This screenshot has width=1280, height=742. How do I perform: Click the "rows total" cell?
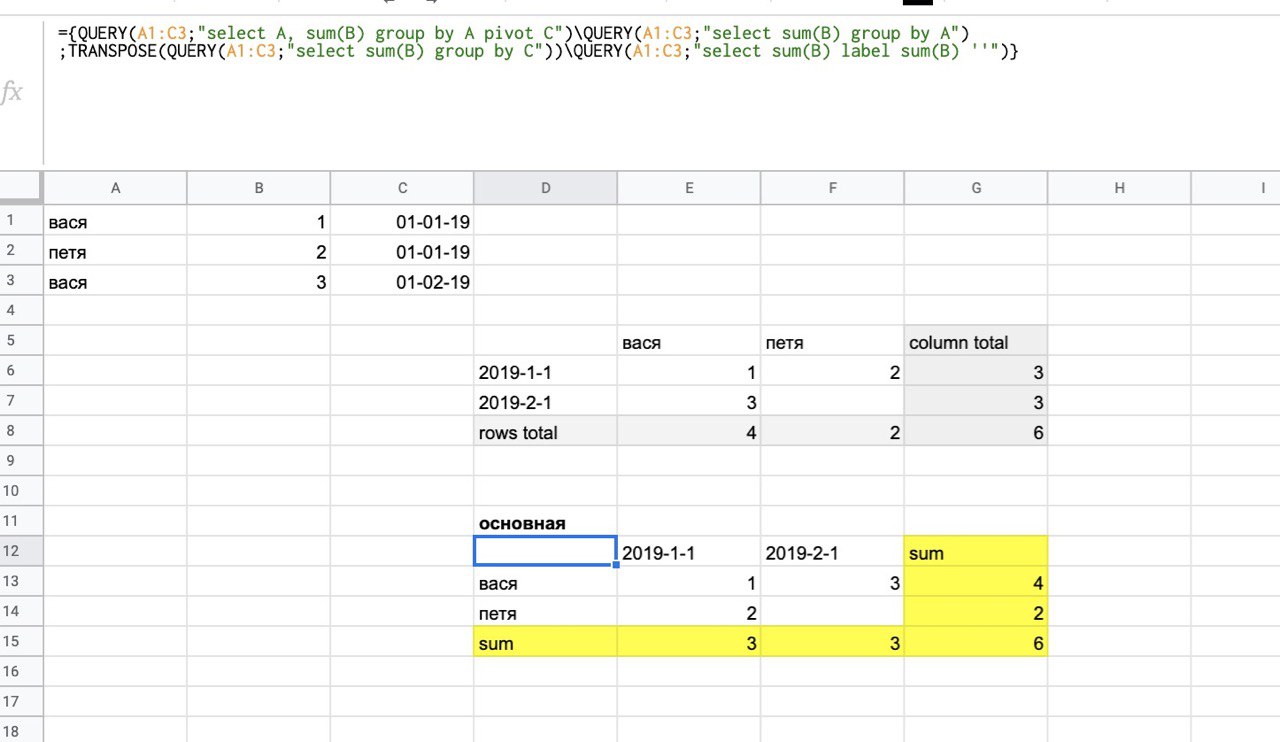pyautogui.click(x=545, y=431)
